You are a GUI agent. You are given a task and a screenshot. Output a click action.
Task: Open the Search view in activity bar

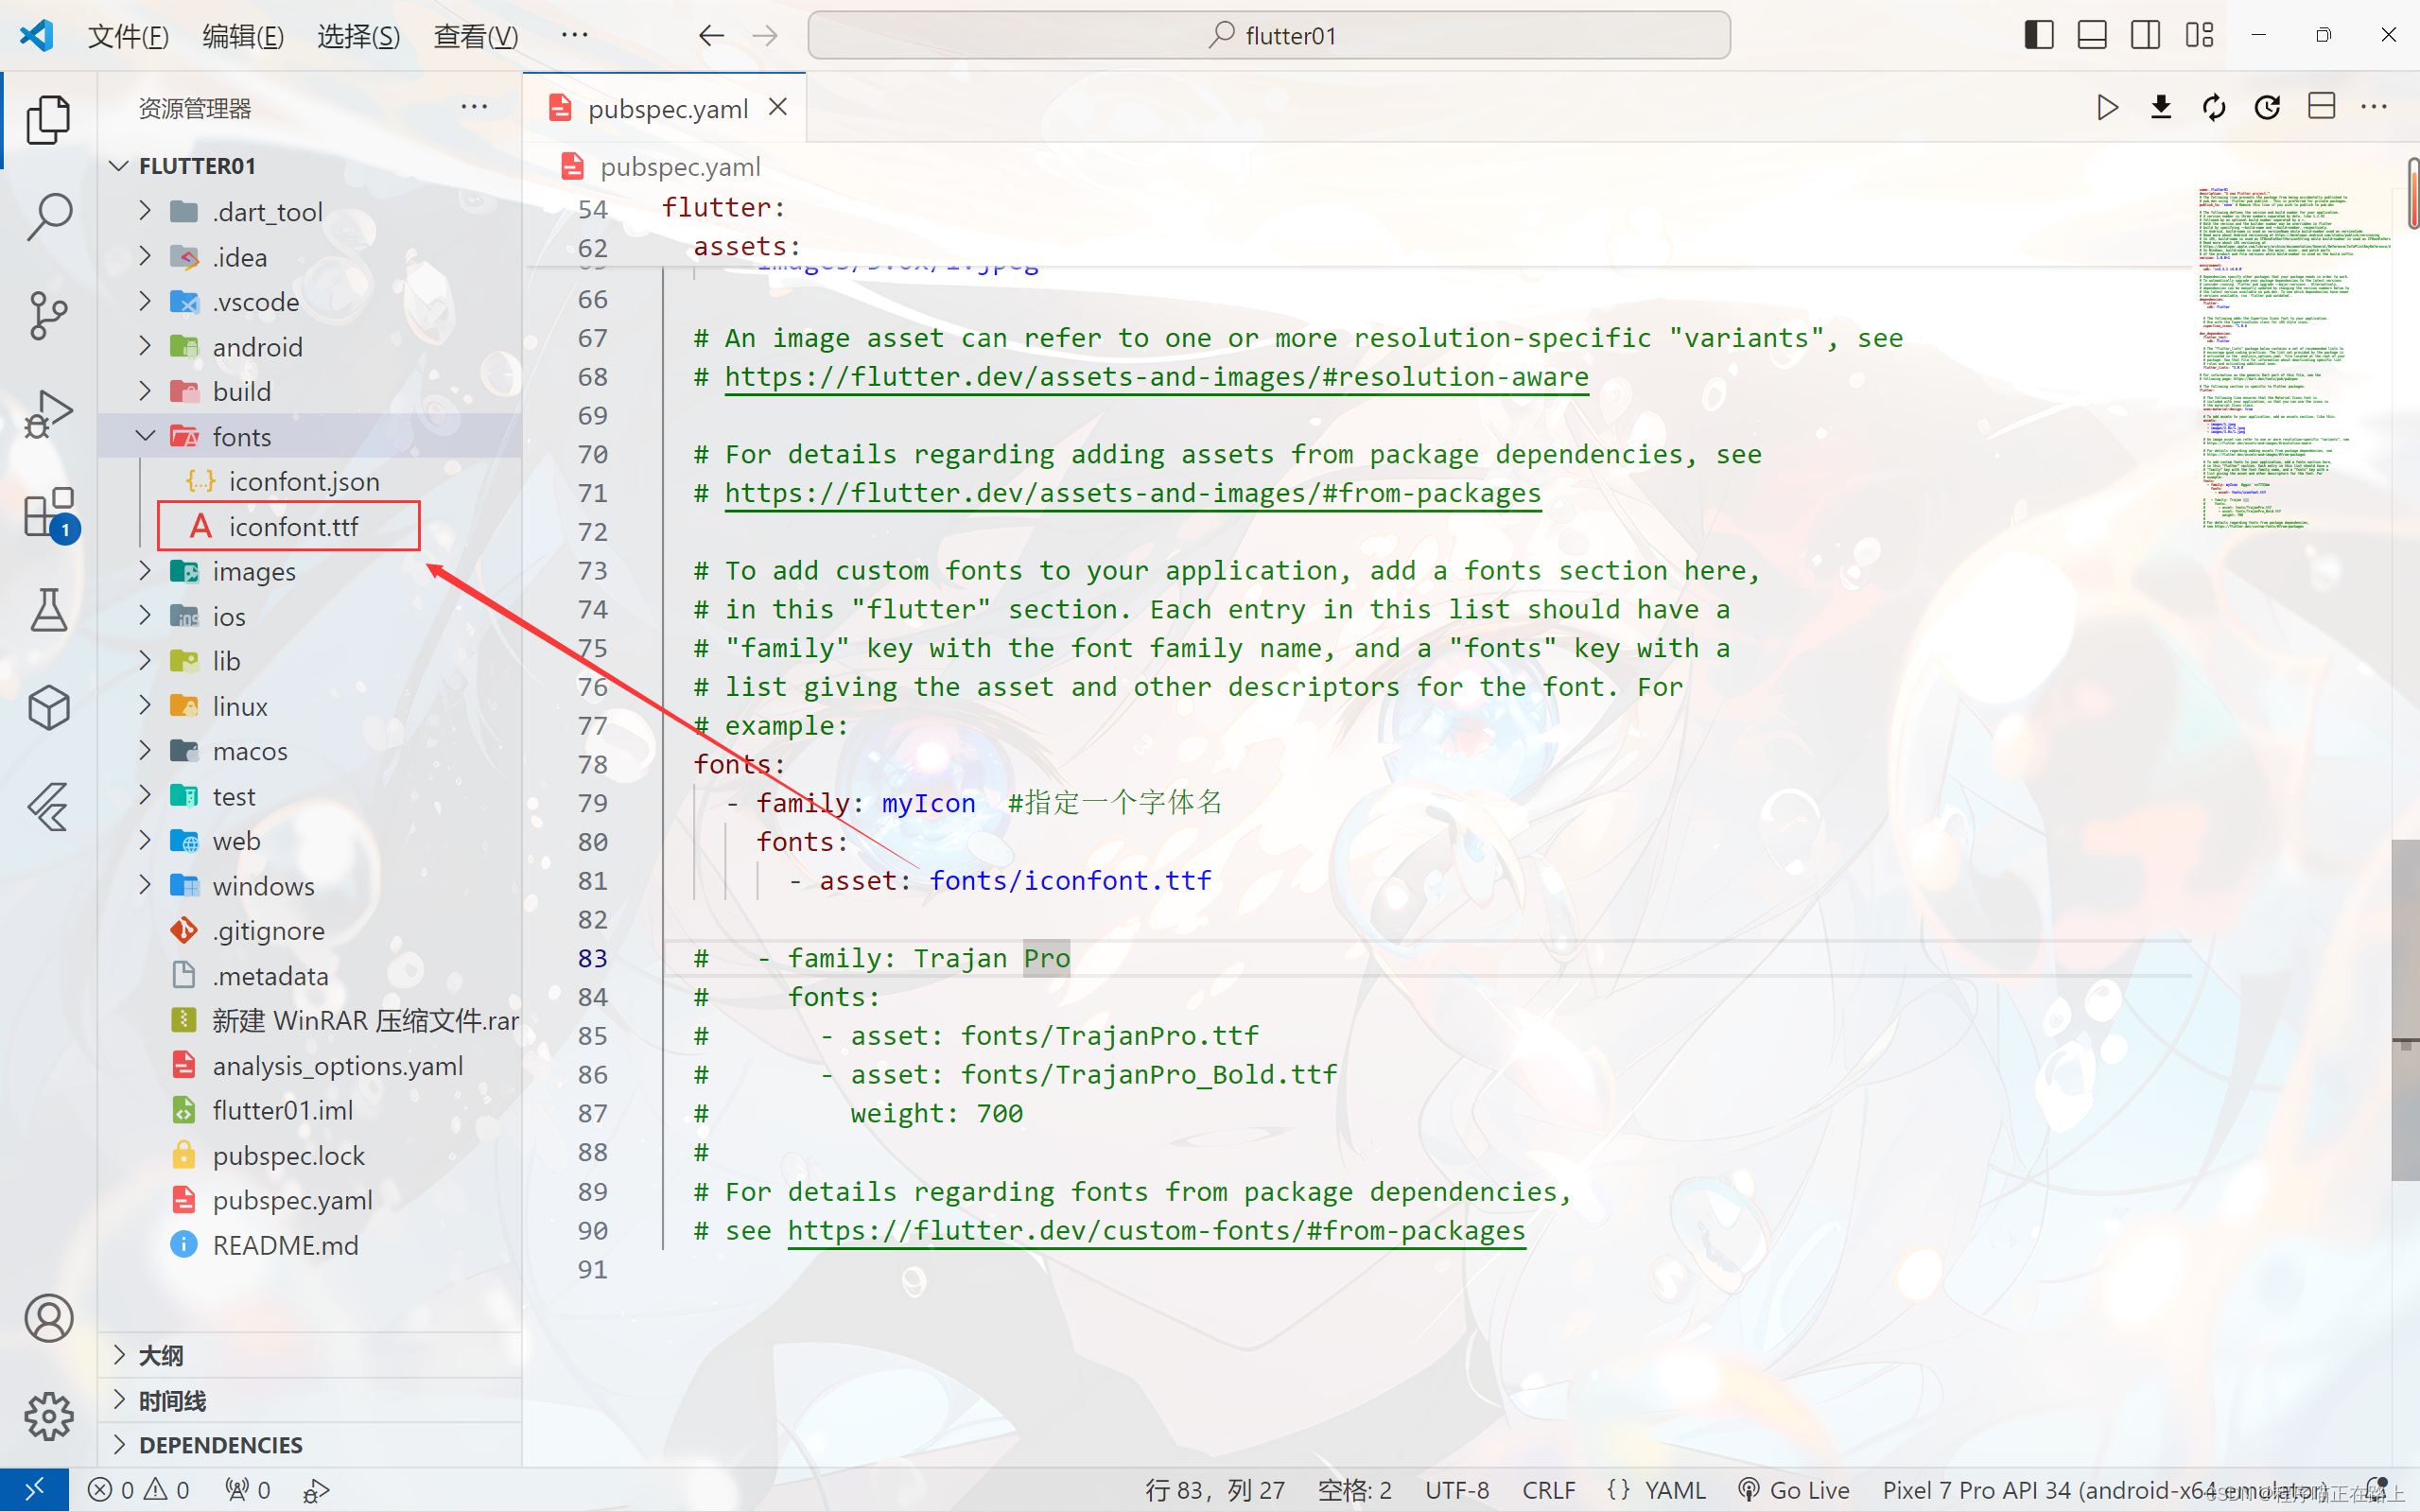tap(48, 216)
